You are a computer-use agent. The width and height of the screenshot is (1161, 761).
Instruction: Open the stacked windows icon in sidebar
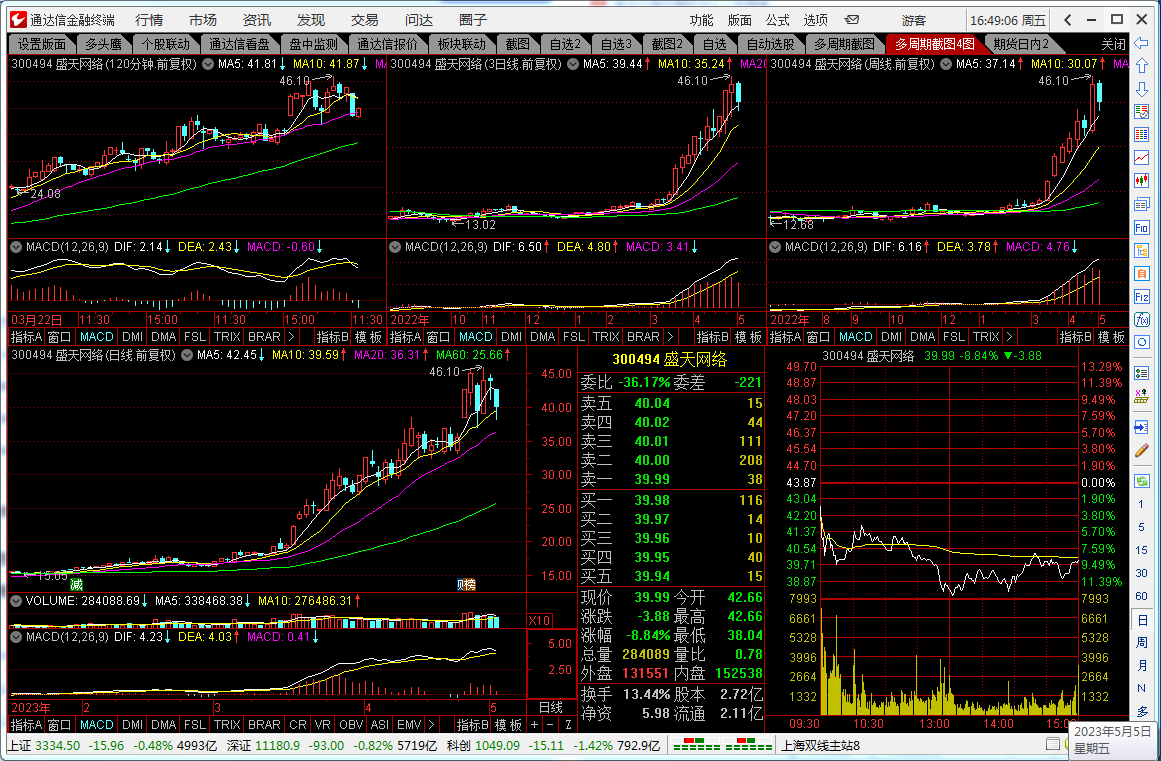1142,204
